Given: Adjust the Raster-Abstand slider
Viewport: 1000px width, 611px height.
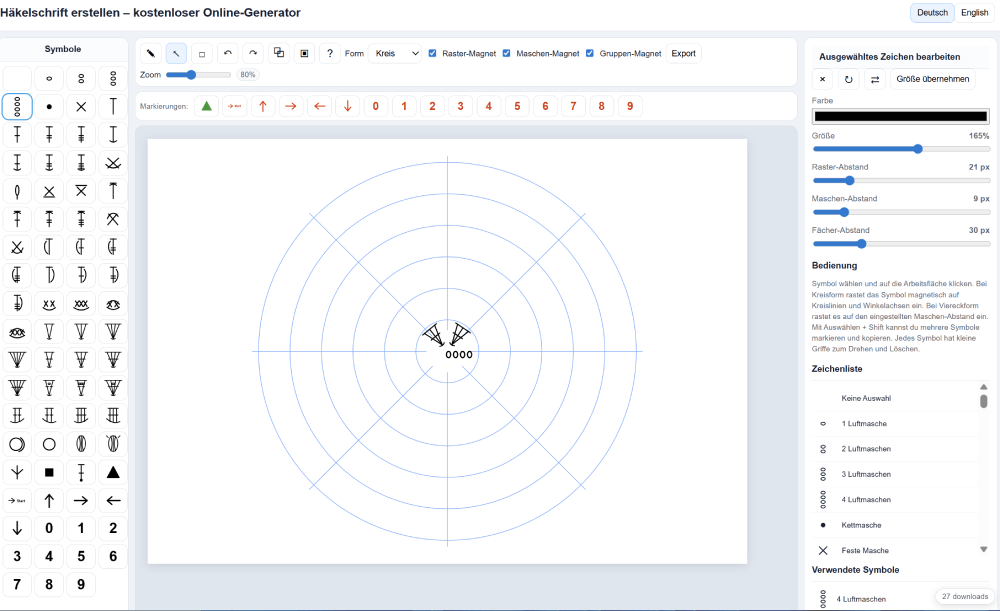Looking at the screenshot, I should click(x=901, y=180).
